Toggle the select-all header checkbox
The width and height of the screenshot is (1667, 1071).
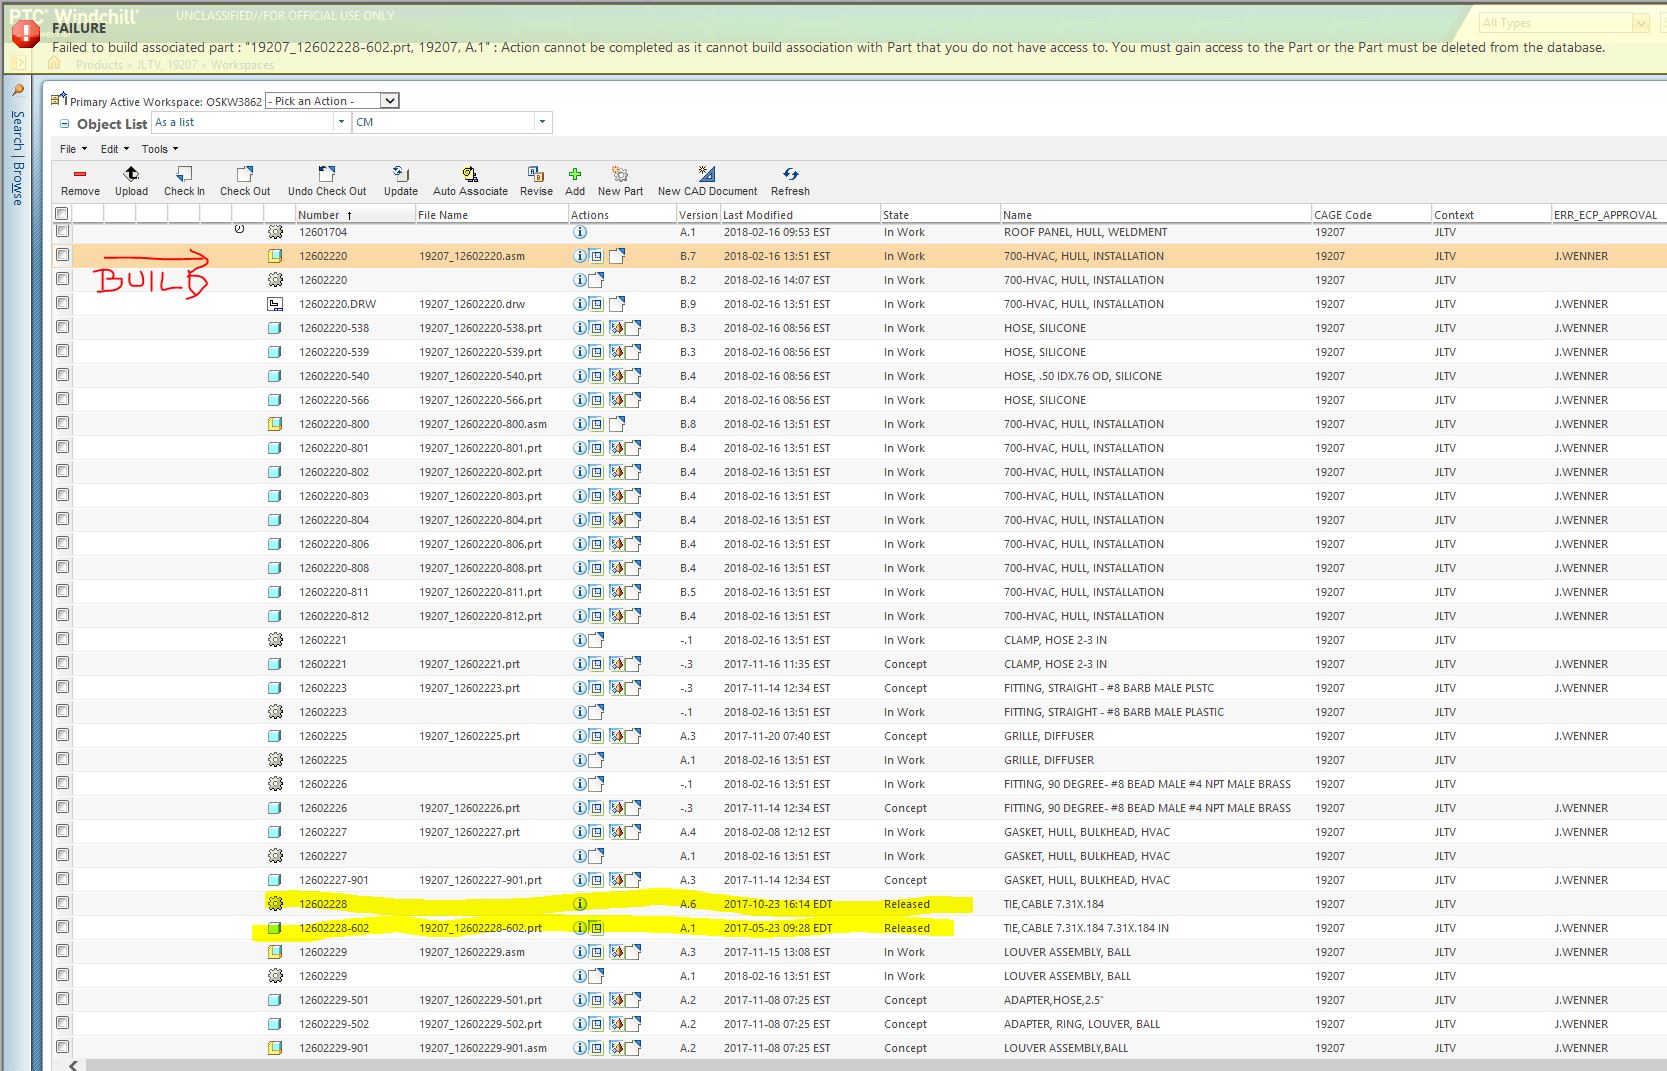click(62, 214)
